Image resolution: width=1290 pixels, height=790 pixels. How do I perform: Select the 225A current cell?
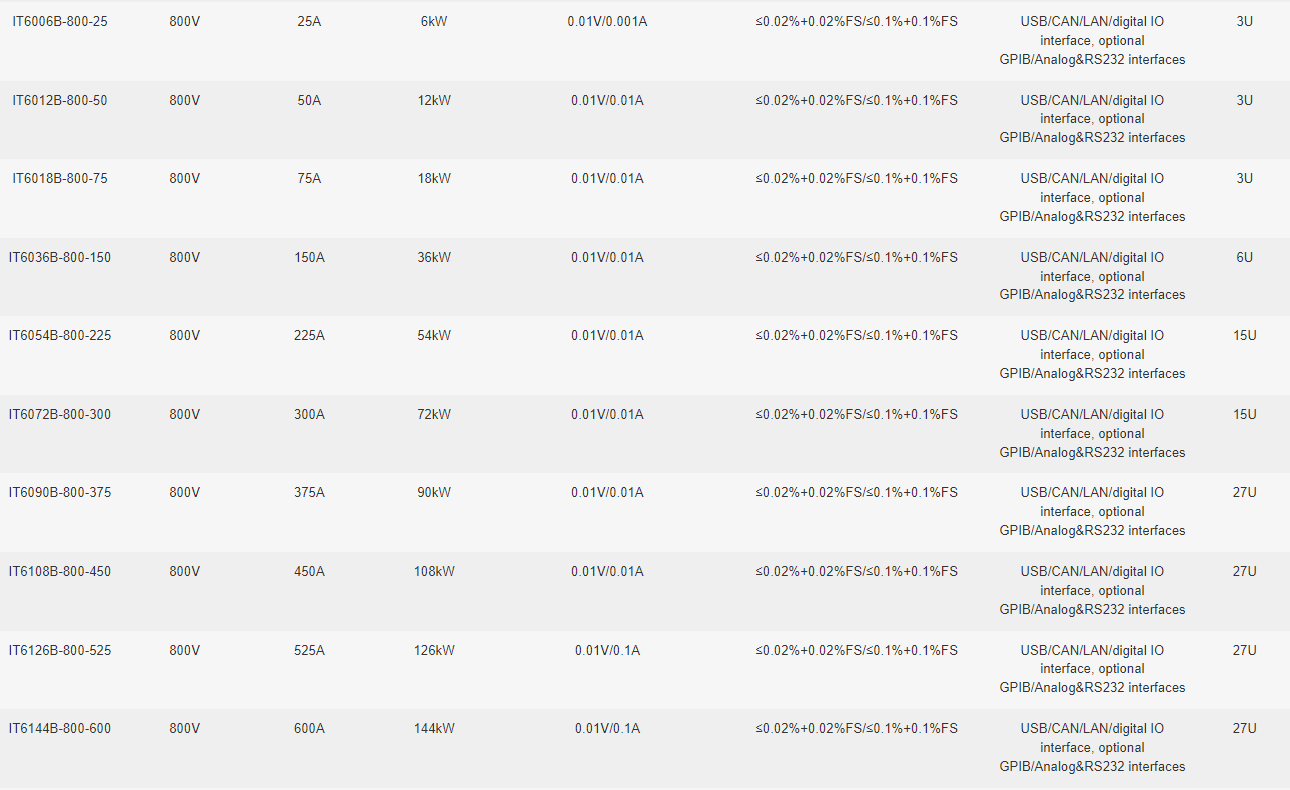point(309,335)
